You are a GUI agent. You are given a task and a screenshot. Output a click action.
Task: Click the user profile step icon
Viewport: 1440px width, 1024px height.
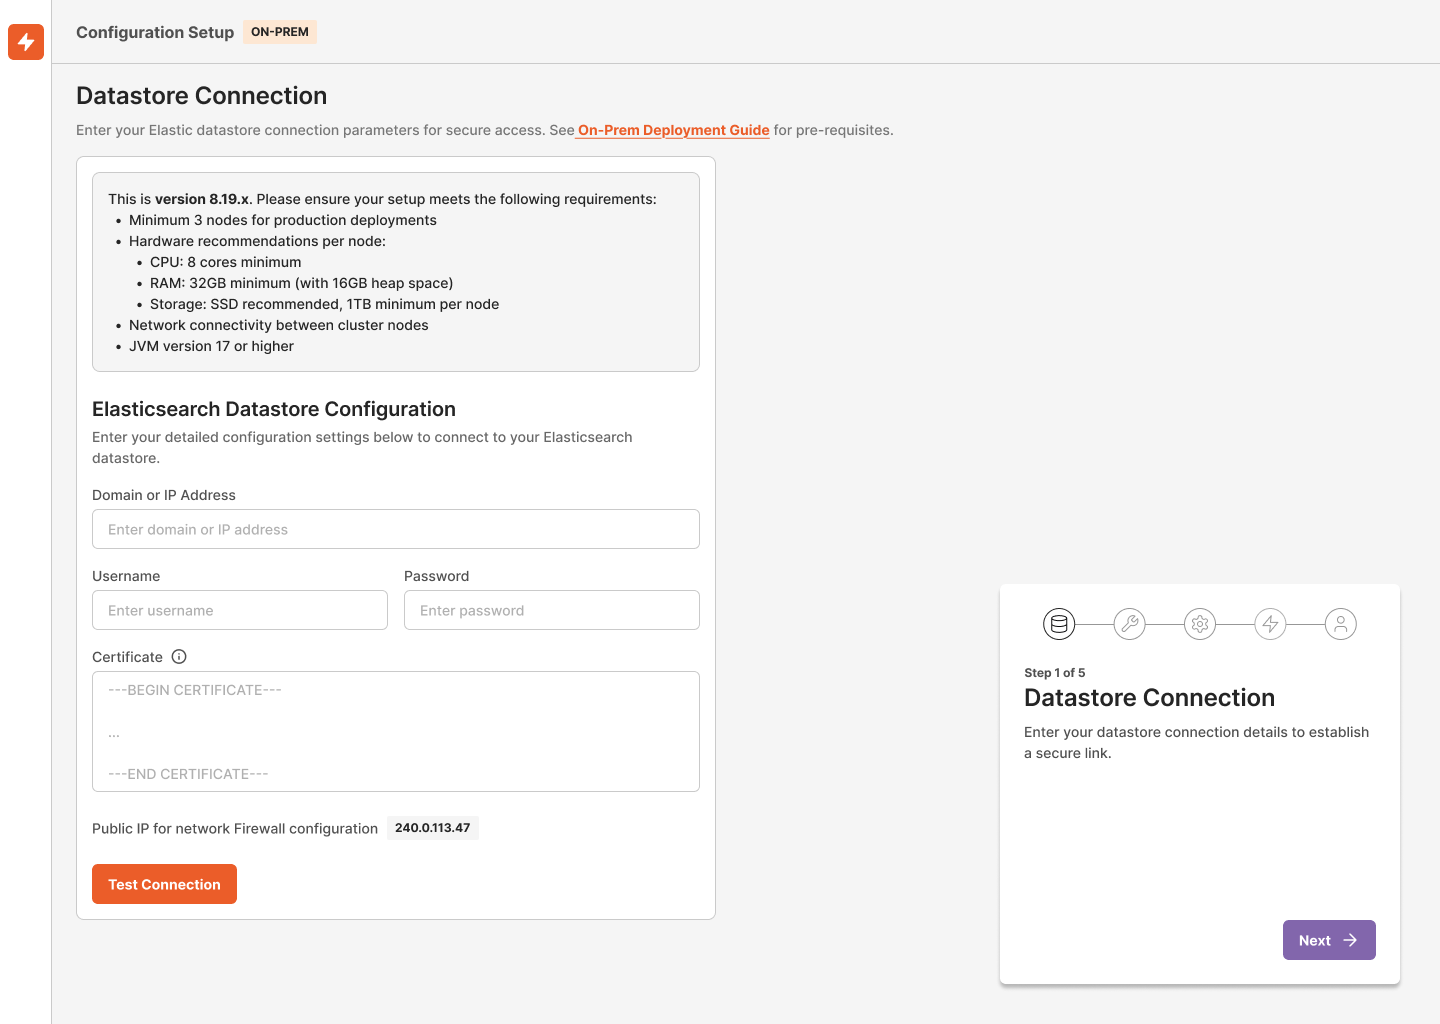(x=1341, y=623)
